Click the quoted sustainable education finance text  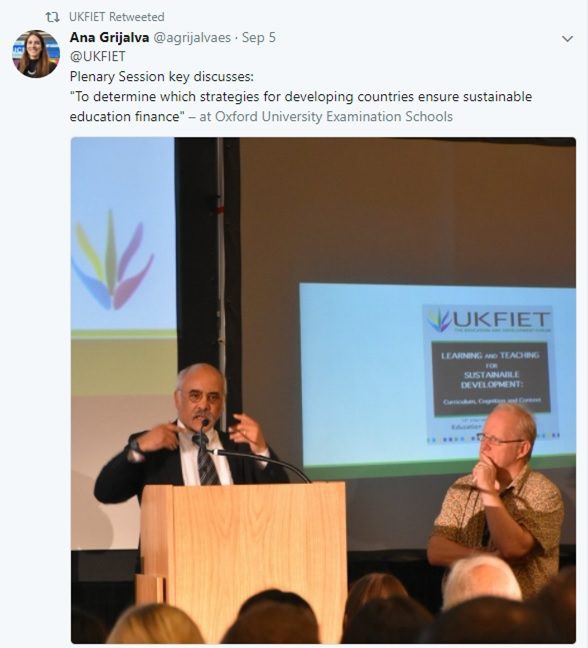[301, 107]
